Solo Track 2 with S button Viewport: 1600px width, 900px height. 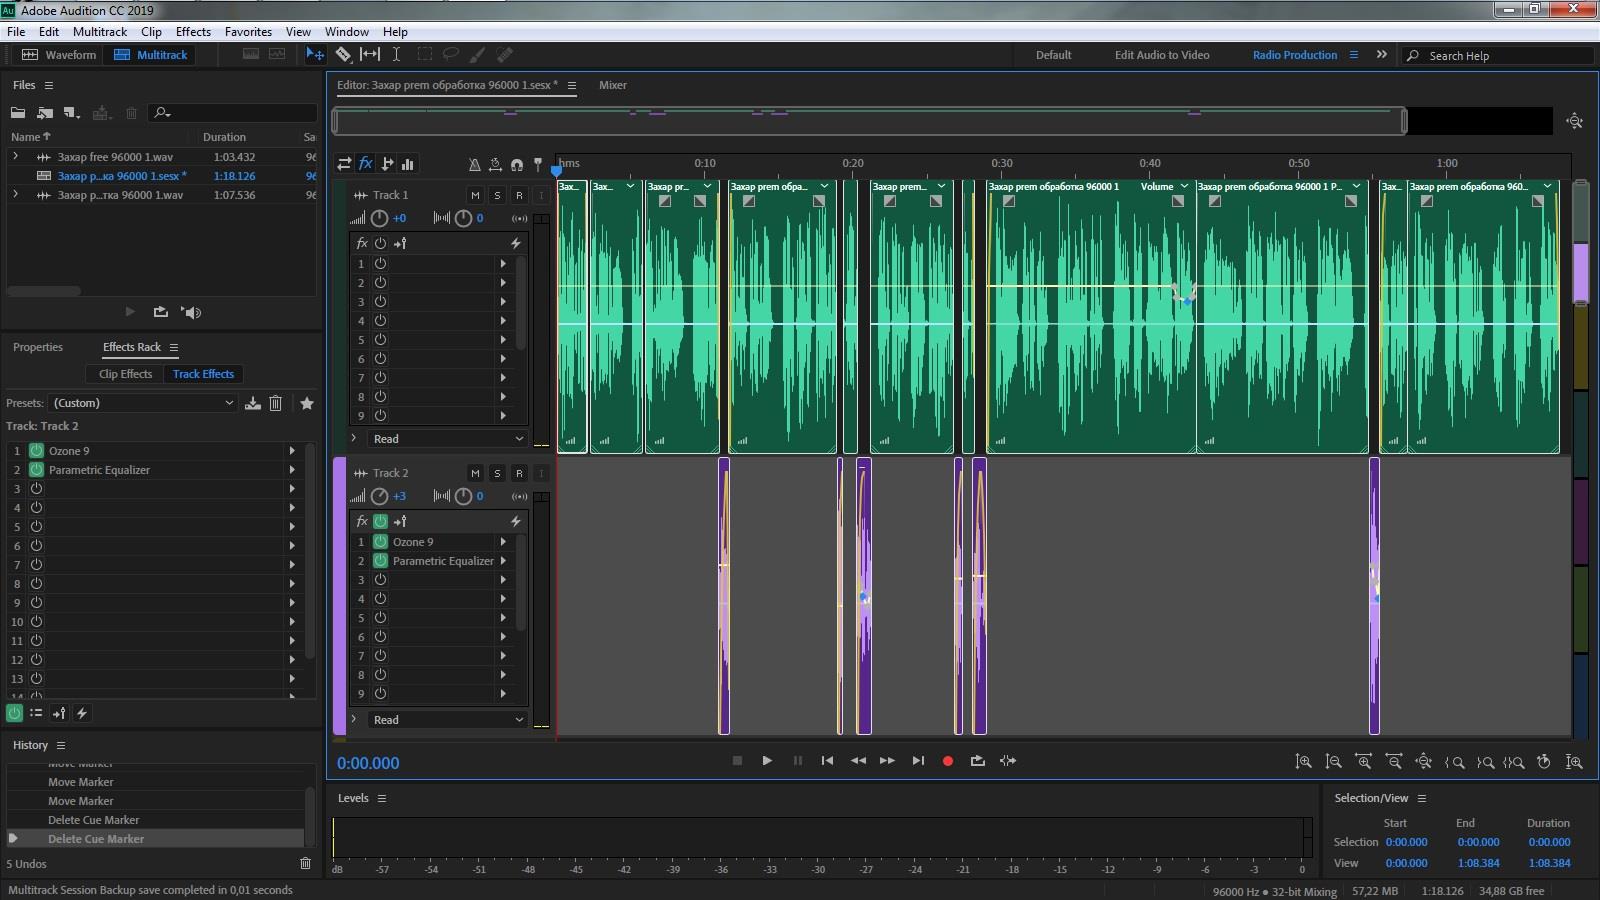[x=497, y=473]
